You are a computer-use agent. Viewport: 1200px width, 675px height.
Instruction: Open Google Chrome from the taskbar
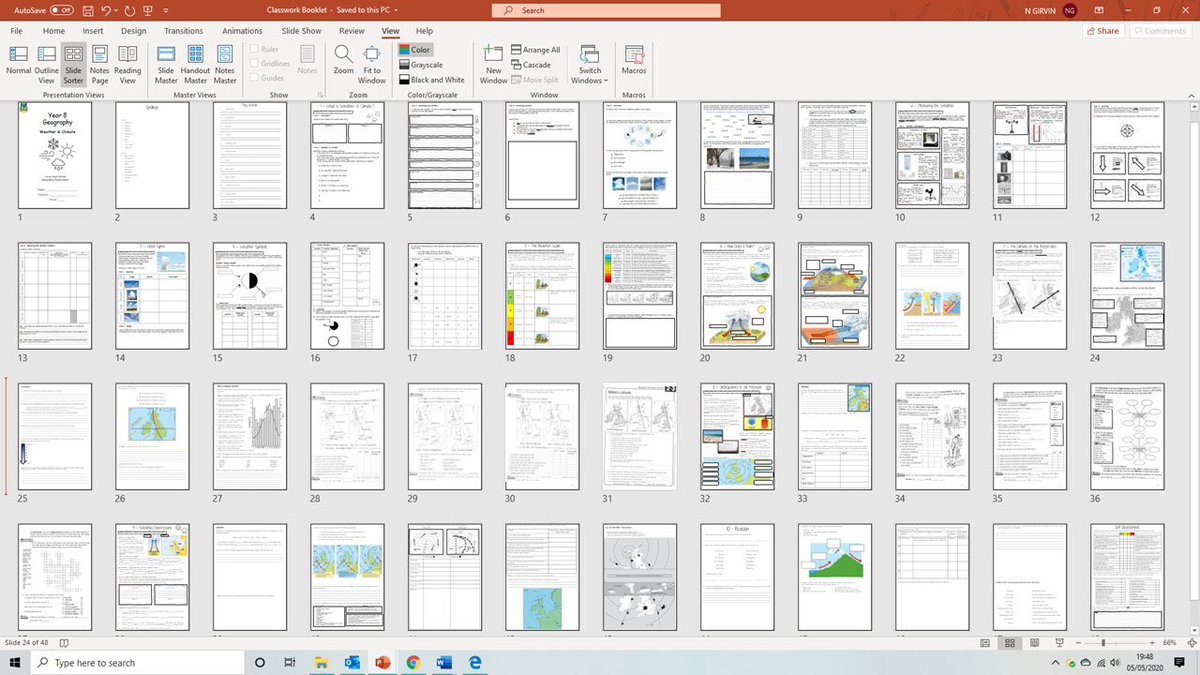[x=413, y=662]
